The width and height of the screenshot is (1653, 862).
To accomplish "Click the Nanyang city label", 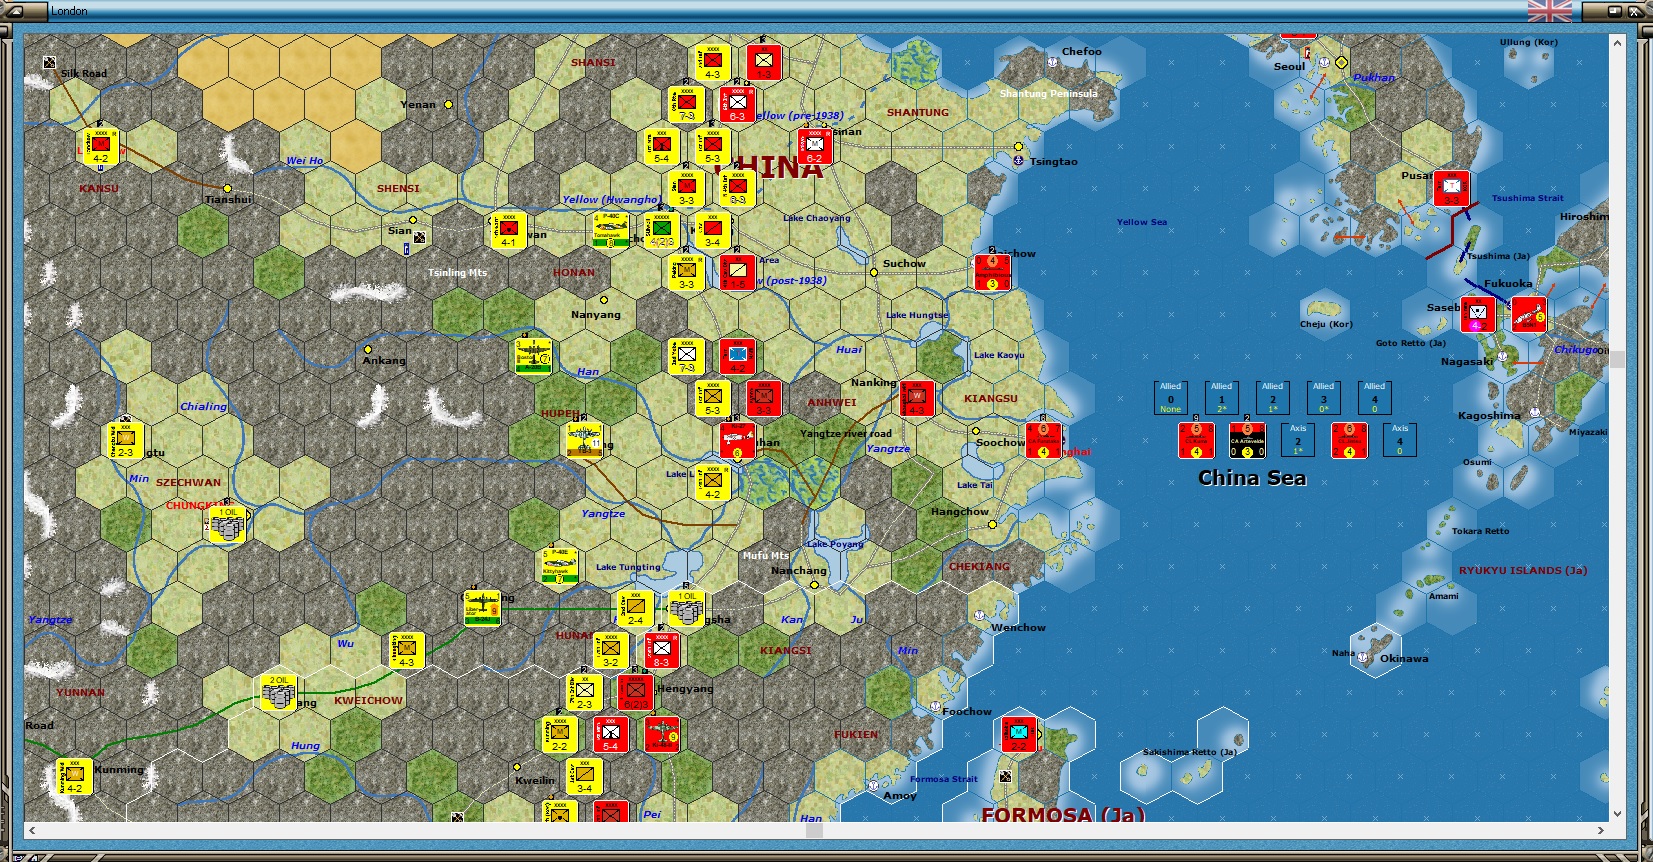I will pos(596,314).
